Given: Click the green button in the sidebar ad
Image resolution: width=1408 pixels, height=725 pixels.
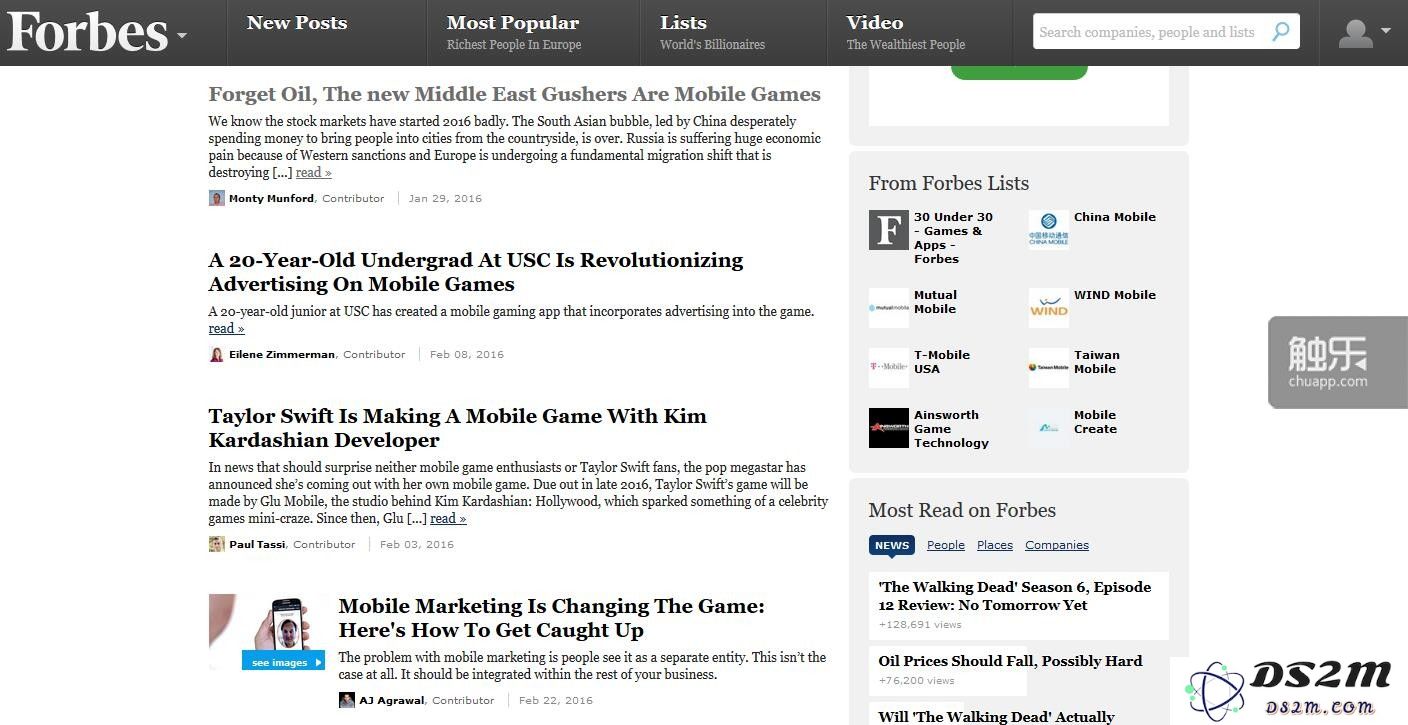Looking at the screenshot, I should pos(1019,72).
